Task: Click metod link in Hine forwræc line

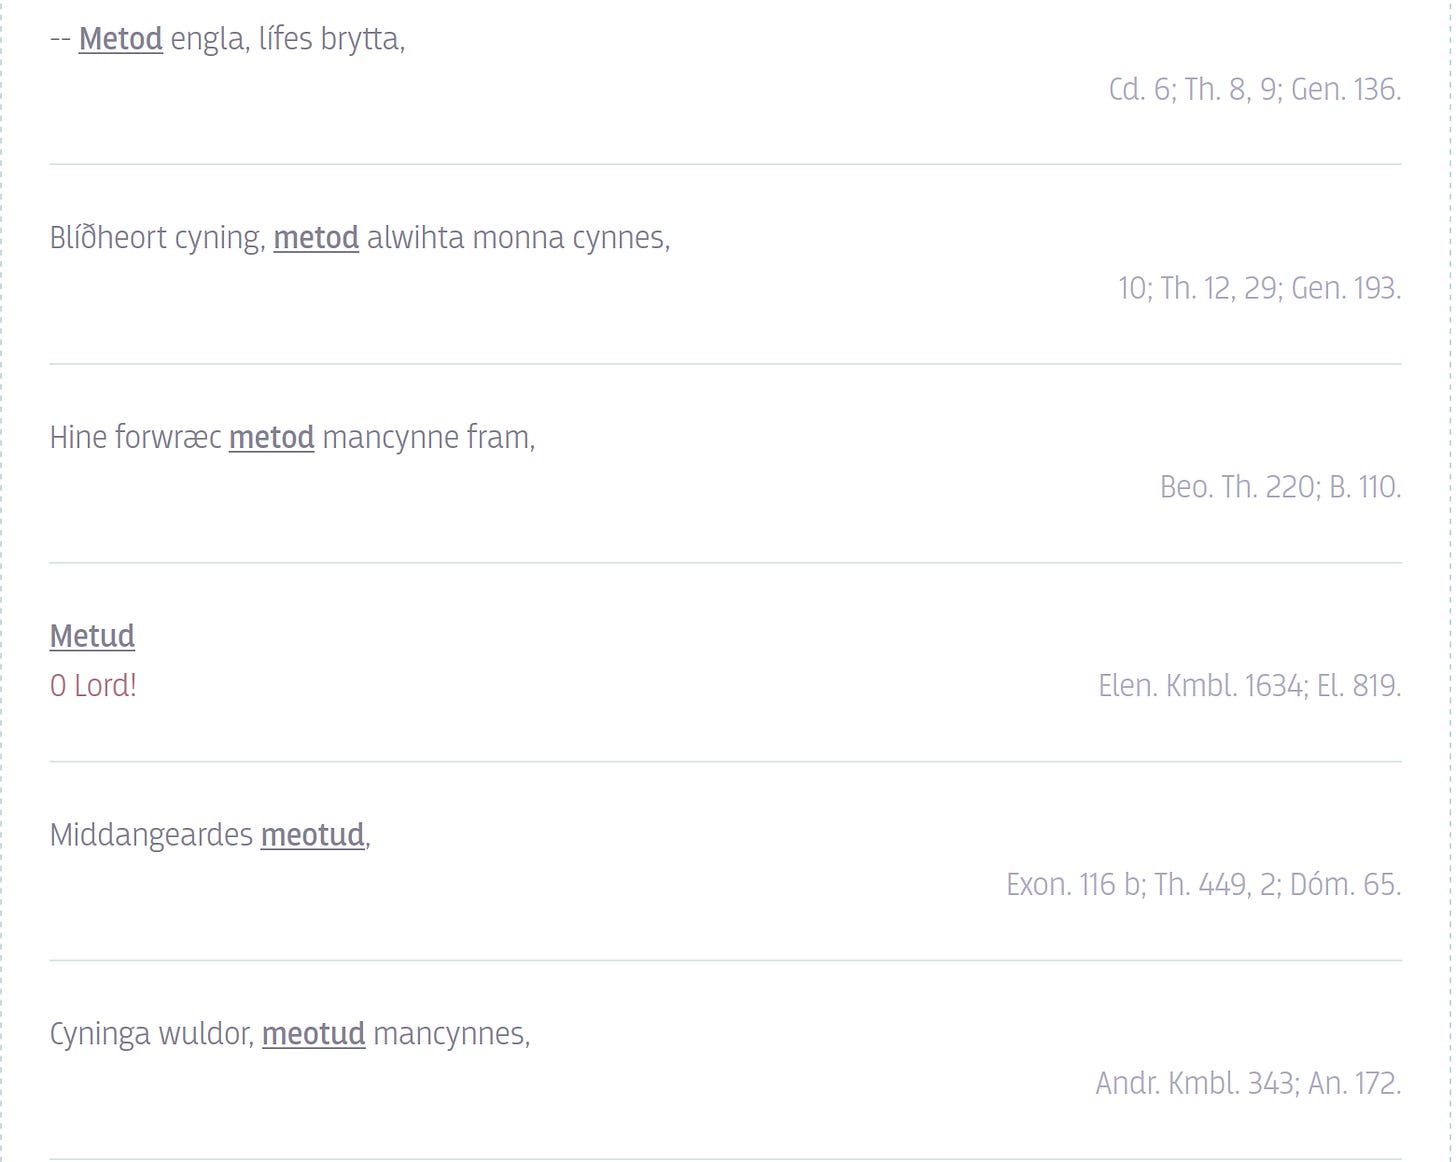Action: (x=271, y=437)
